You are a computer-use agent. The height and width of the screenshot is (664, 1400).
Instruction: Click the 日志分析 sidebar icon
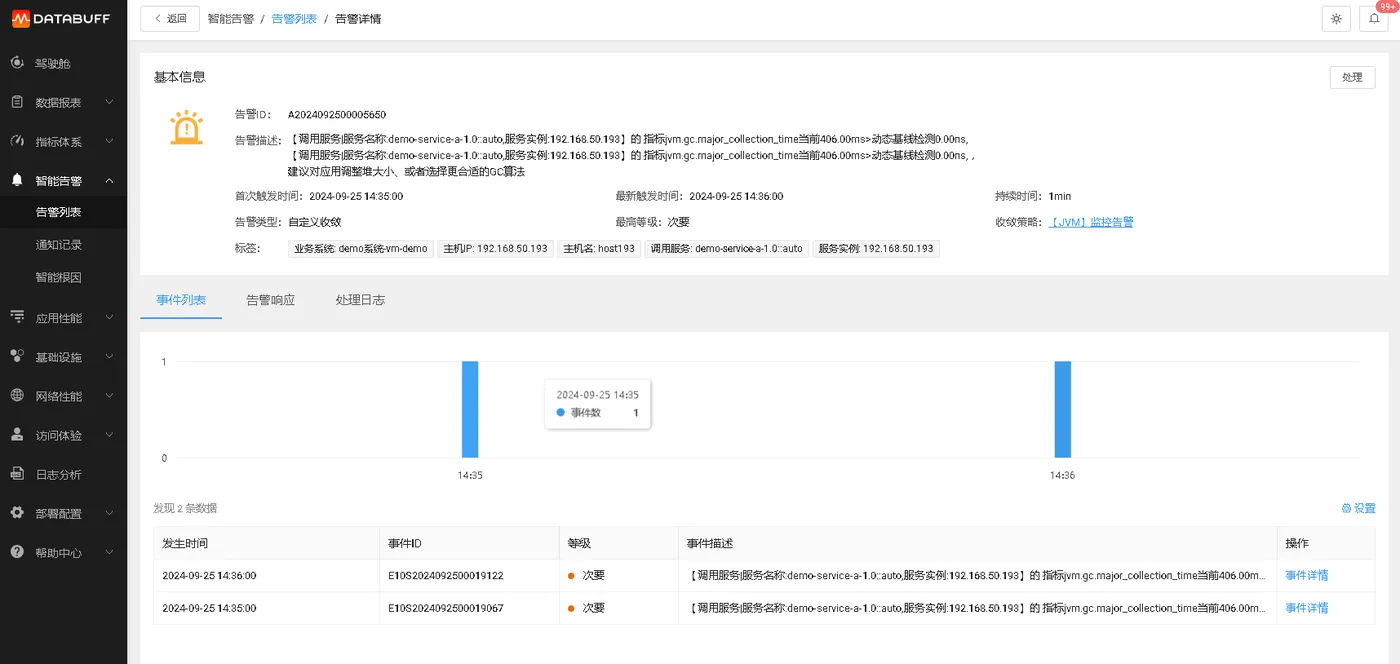(x=17, y=474)
